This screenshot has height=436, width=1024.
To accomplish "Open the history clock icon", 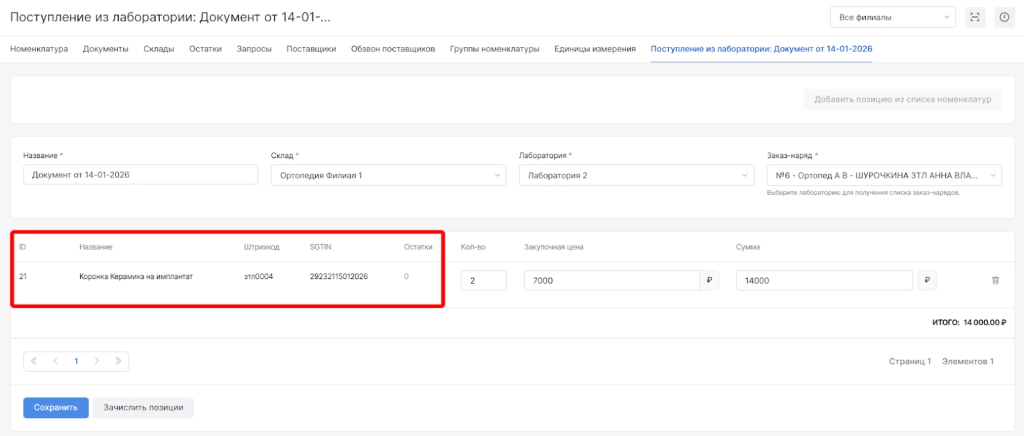I will [x=1004, y=17].
